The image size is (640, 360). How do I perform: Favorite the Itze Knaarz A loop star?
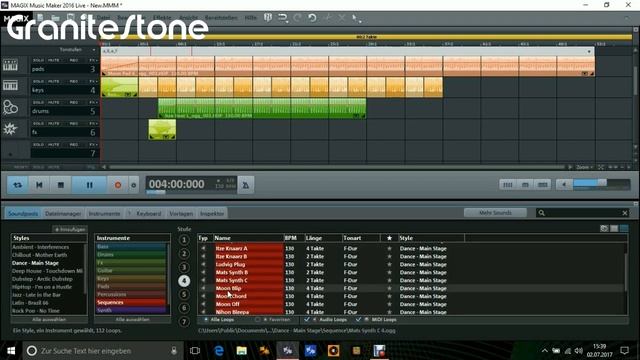[x=389, y=248]
